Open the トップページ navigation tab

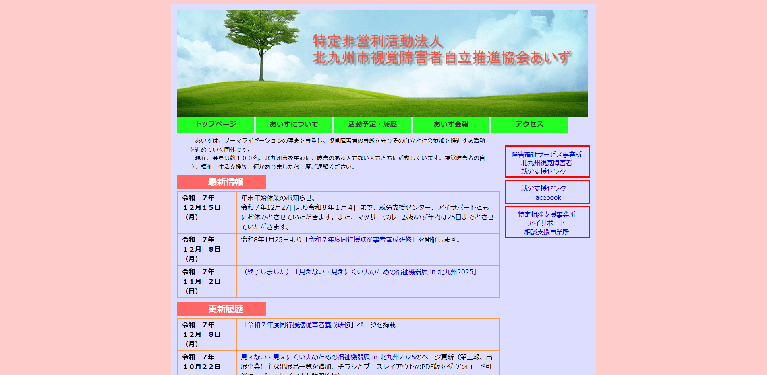216,125
